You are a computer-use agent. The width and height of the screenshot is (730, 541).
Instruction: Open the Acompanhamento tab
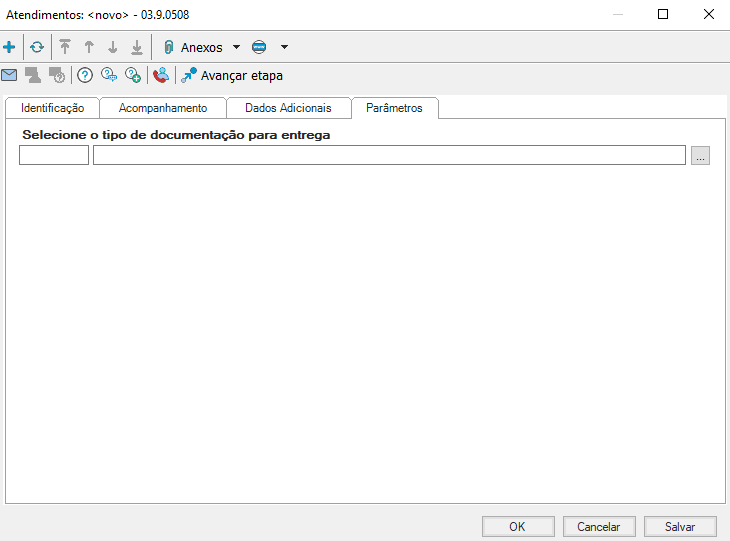(x=163, y=108)
